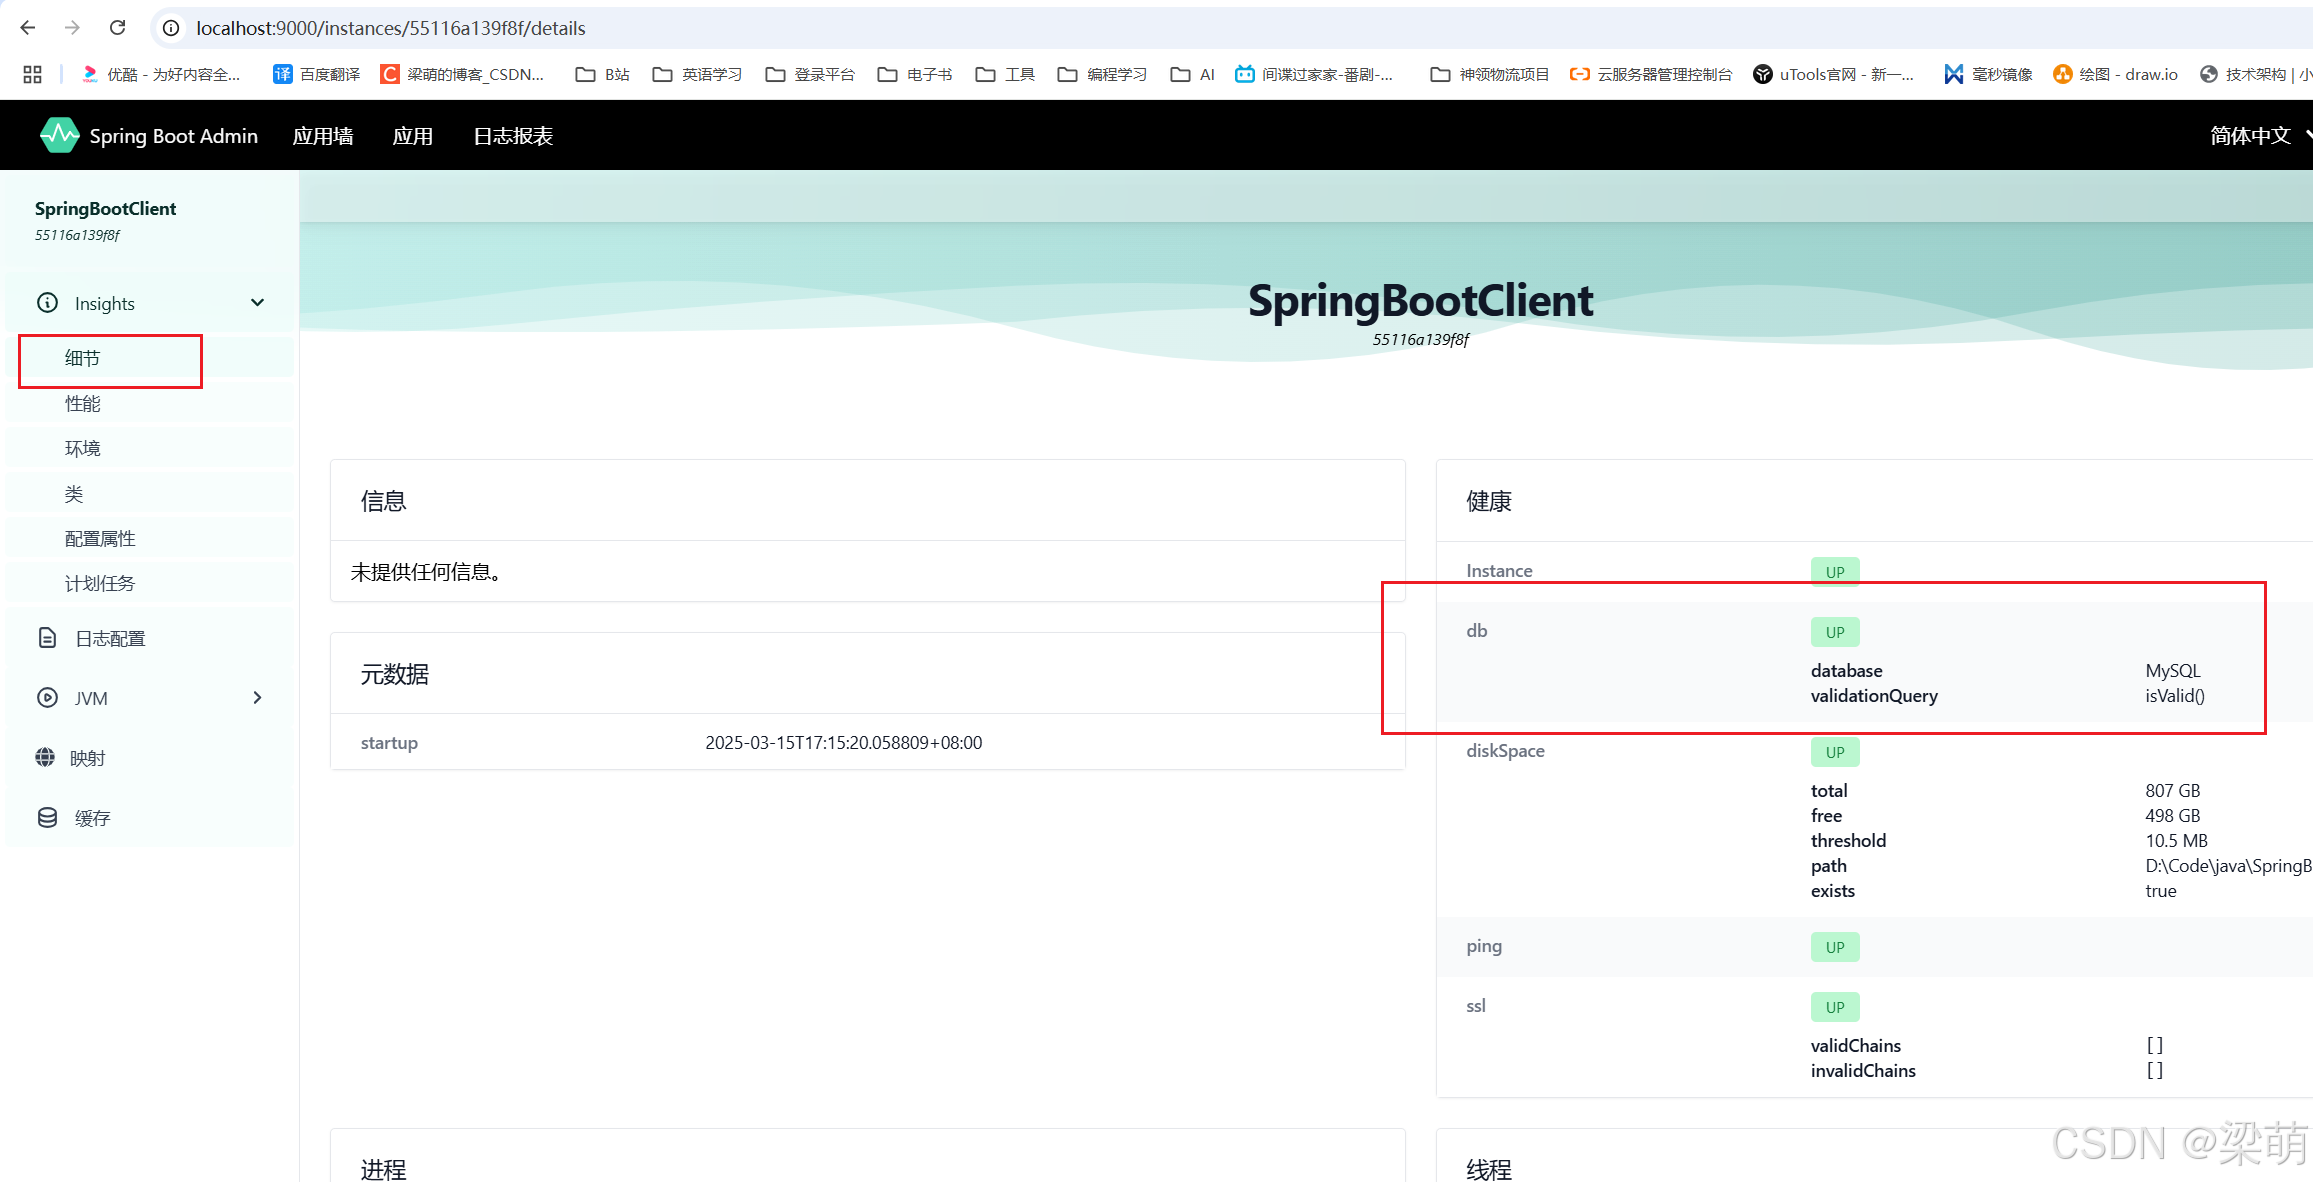Open the B站 bookmark folder

point(603,74)
